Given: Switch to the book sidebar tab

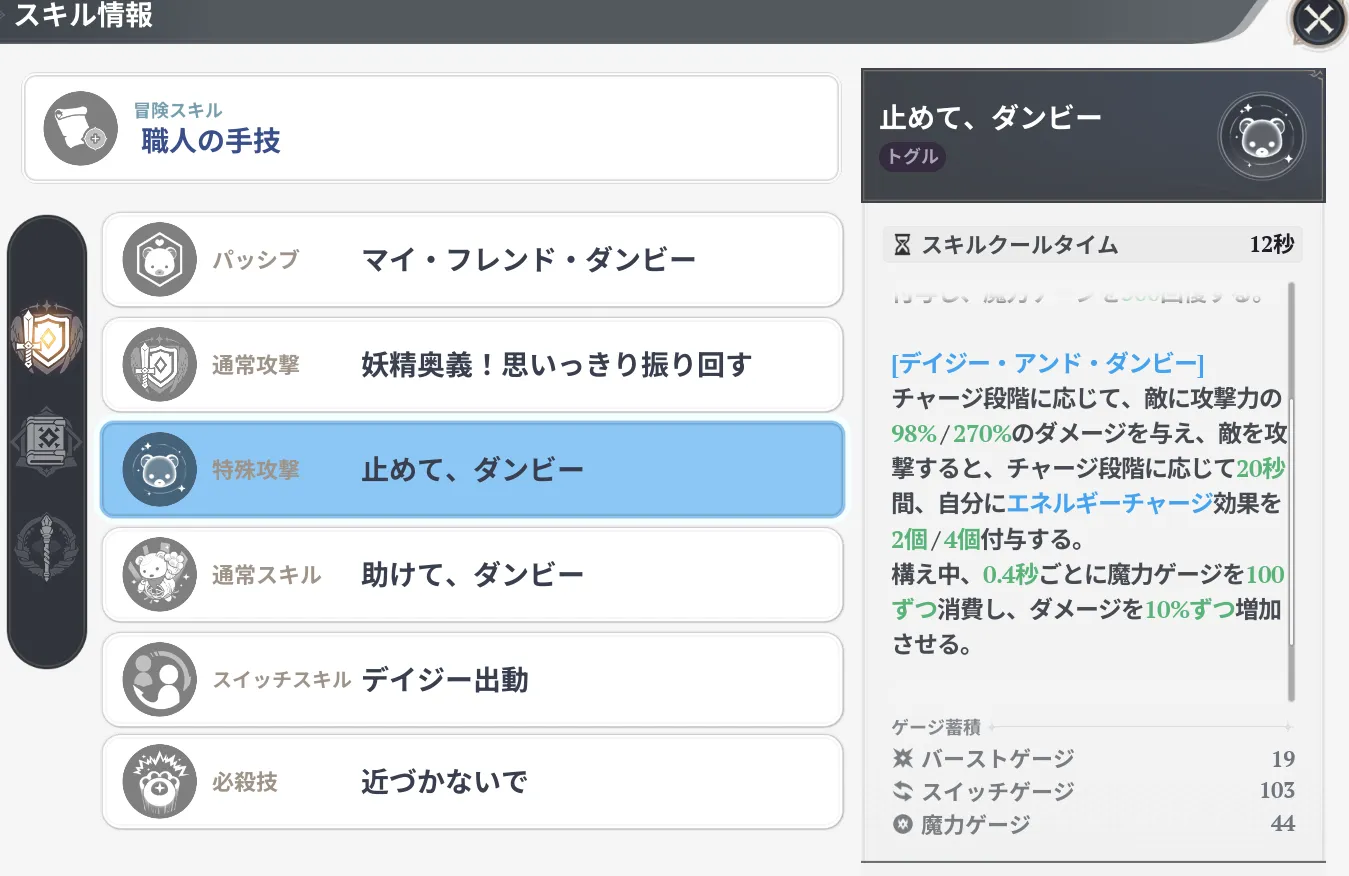Looking at the screenshot, I should pyautogui.click(x=47, y=440).
